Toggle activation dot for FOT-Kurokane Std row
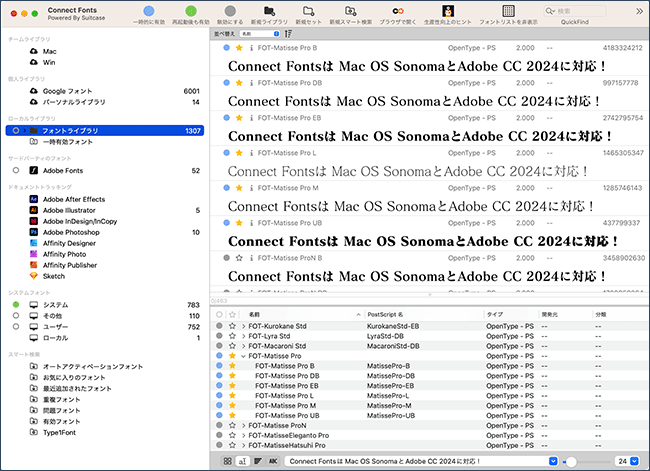 (x=219, y=326)
